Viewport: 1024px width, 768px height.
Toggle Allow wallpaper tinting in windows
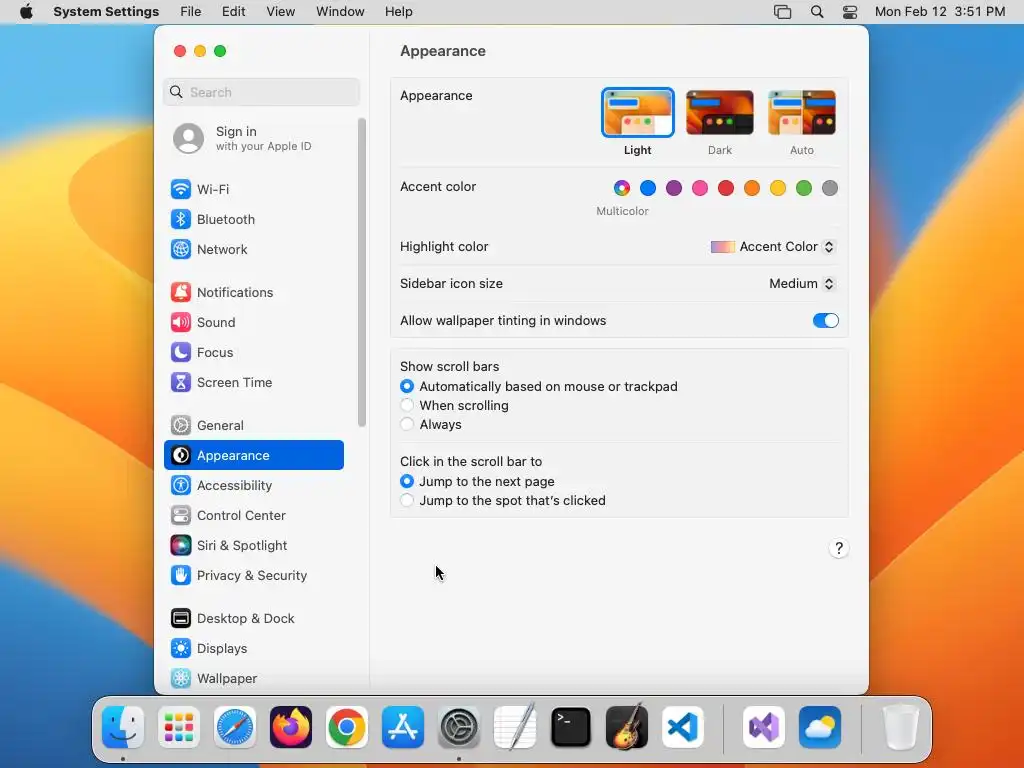825,321
